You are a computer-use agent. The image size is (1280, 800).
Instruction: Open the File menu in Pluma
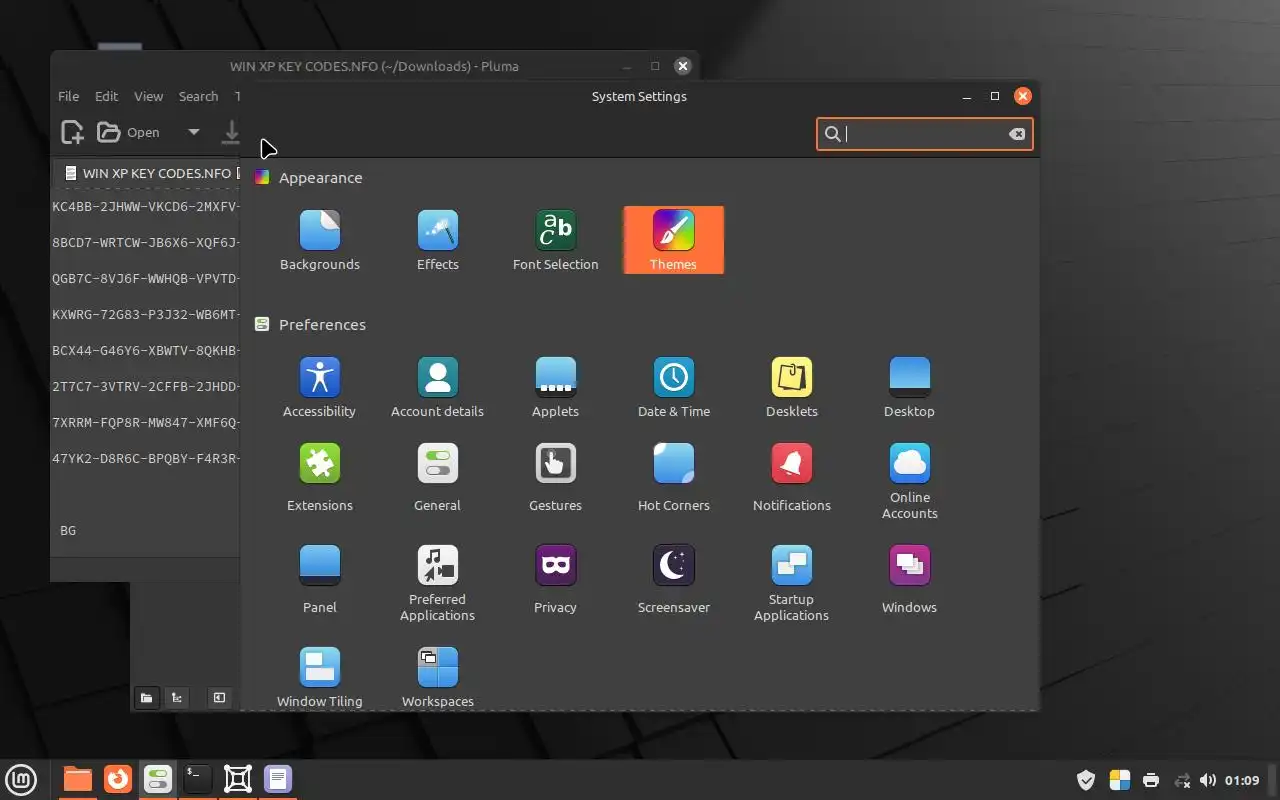[68, 97]
